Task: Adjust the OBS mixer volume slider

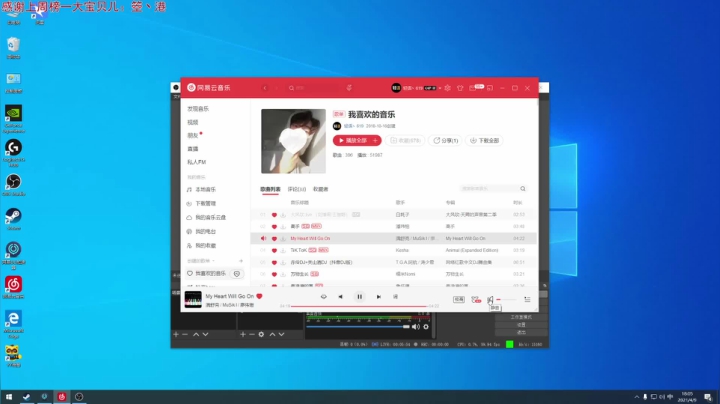Action: coord(358,327)
